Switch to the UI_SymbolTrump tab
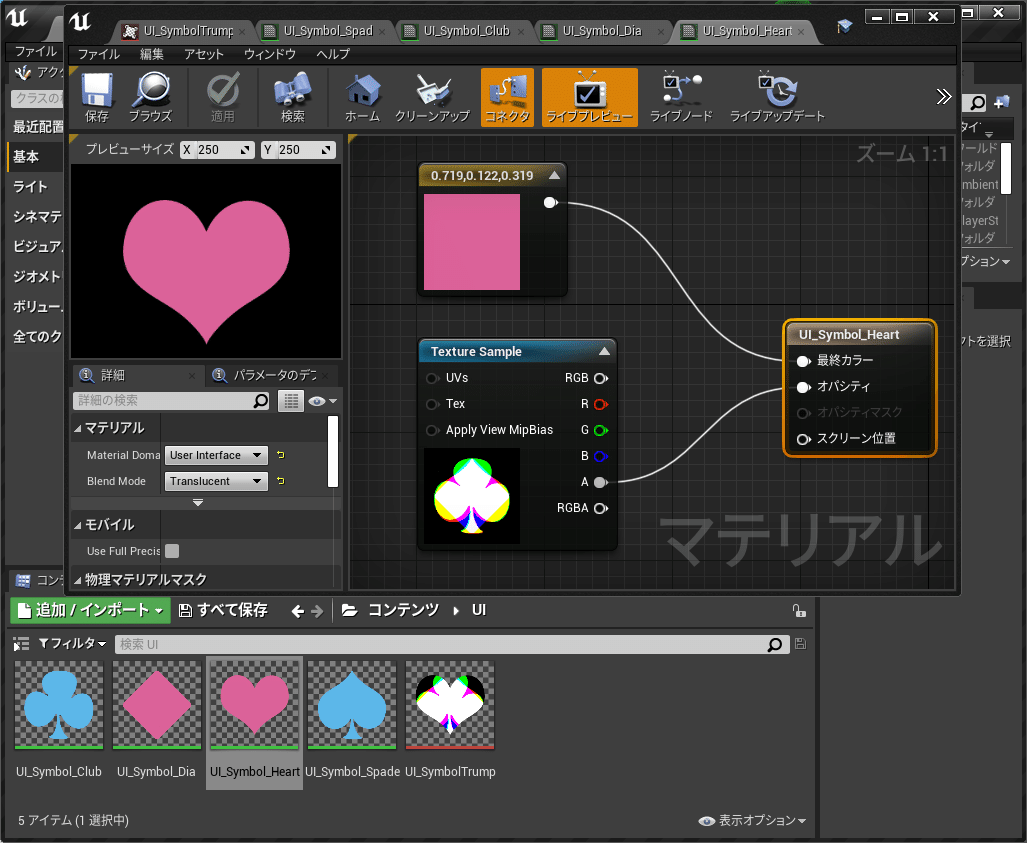This screenshot has width=1027, height=843. (188, 31)
